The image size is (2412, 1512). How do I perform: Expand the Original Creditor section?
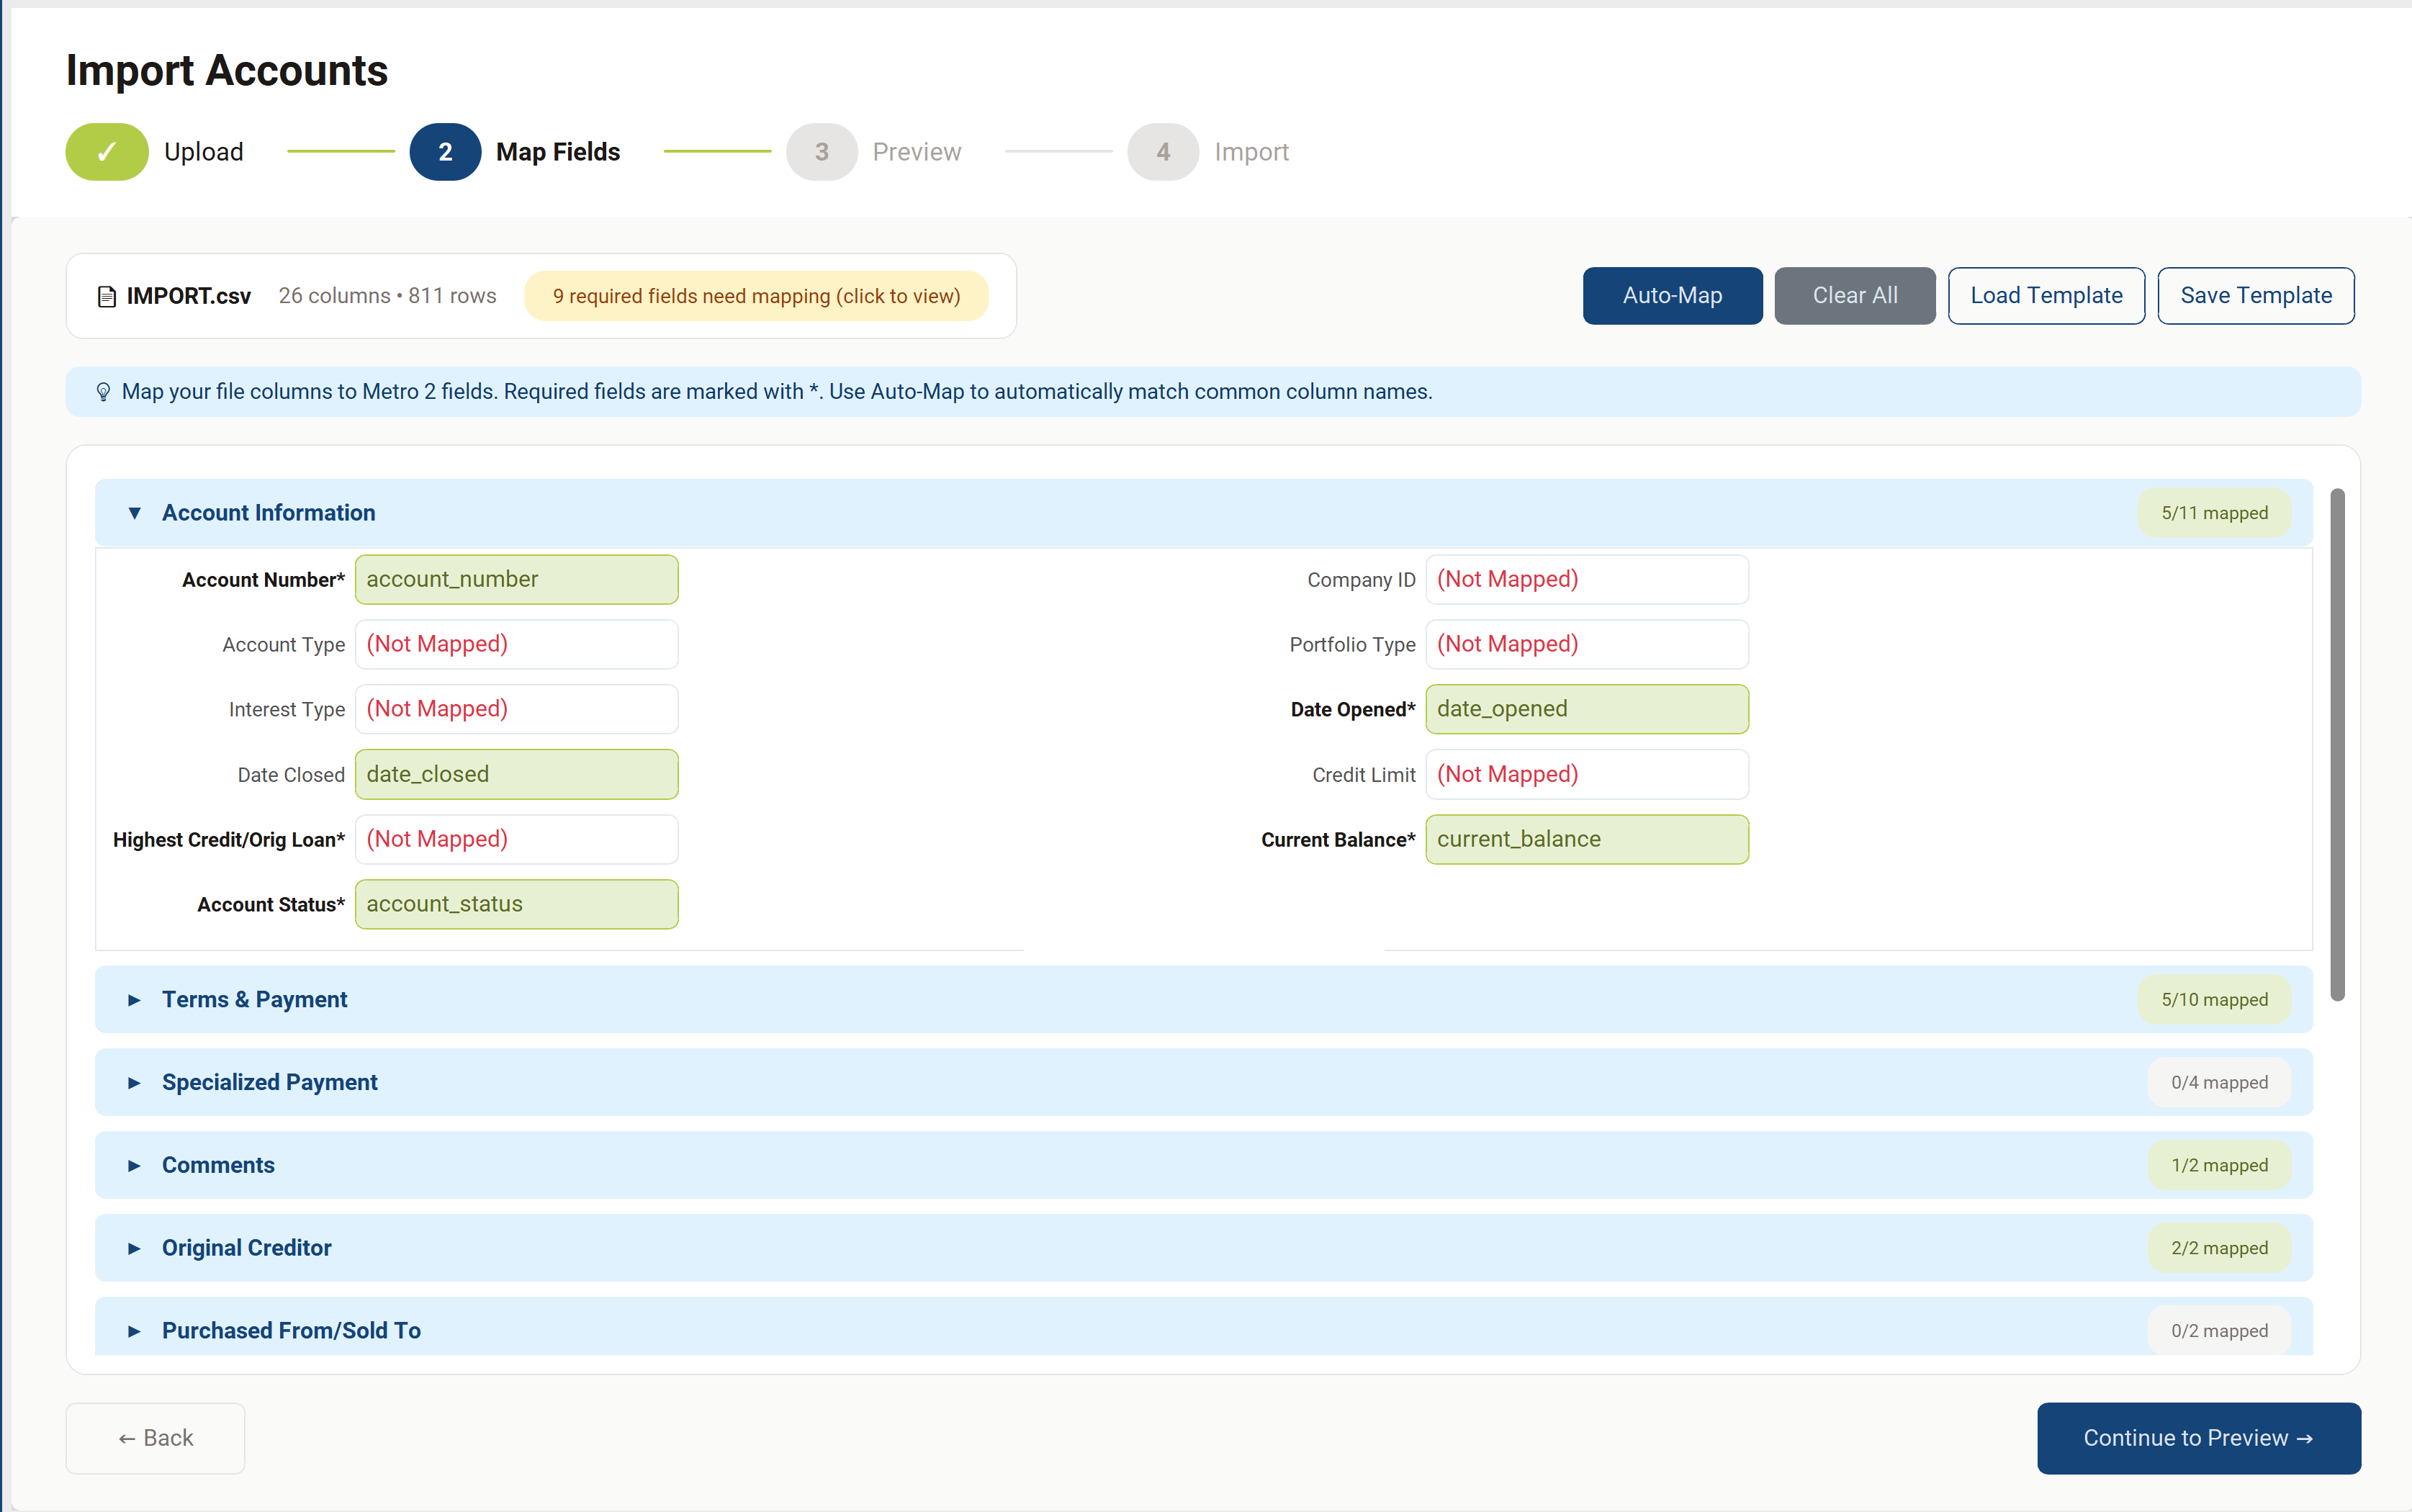coord(1203,1249)
